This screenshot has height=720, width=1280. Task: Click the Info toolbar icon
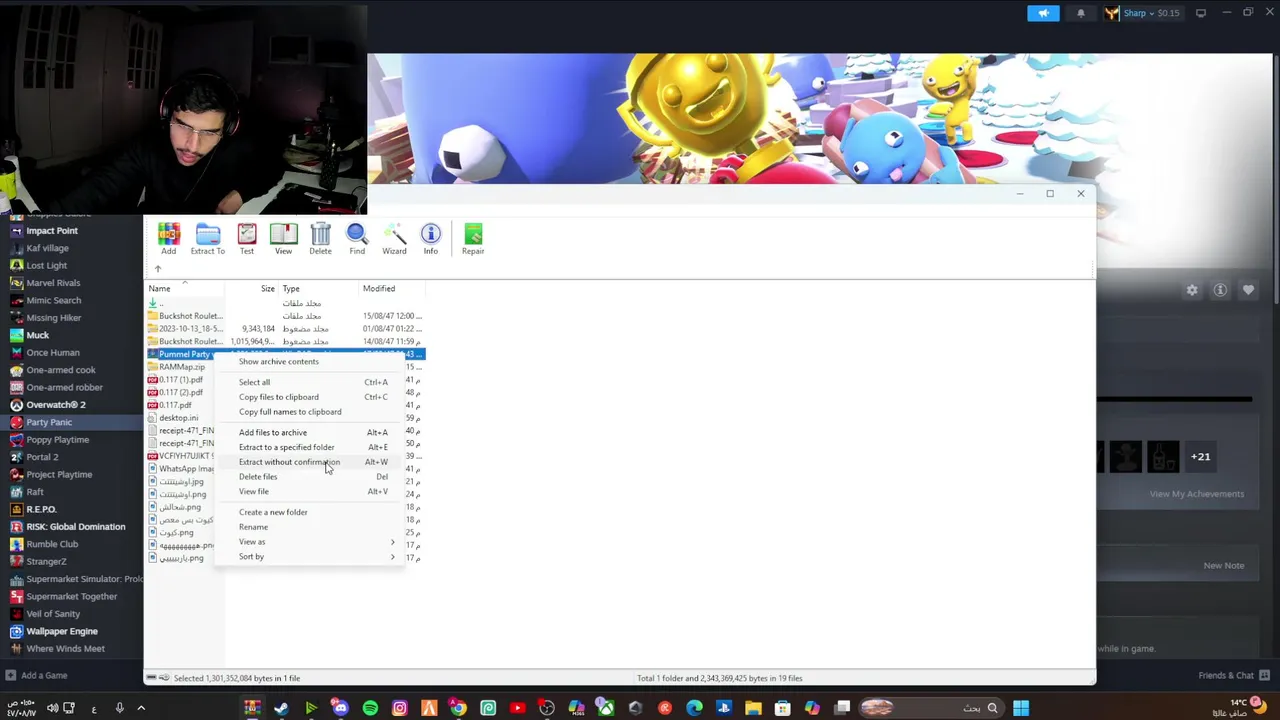click(x=431, y=238)
